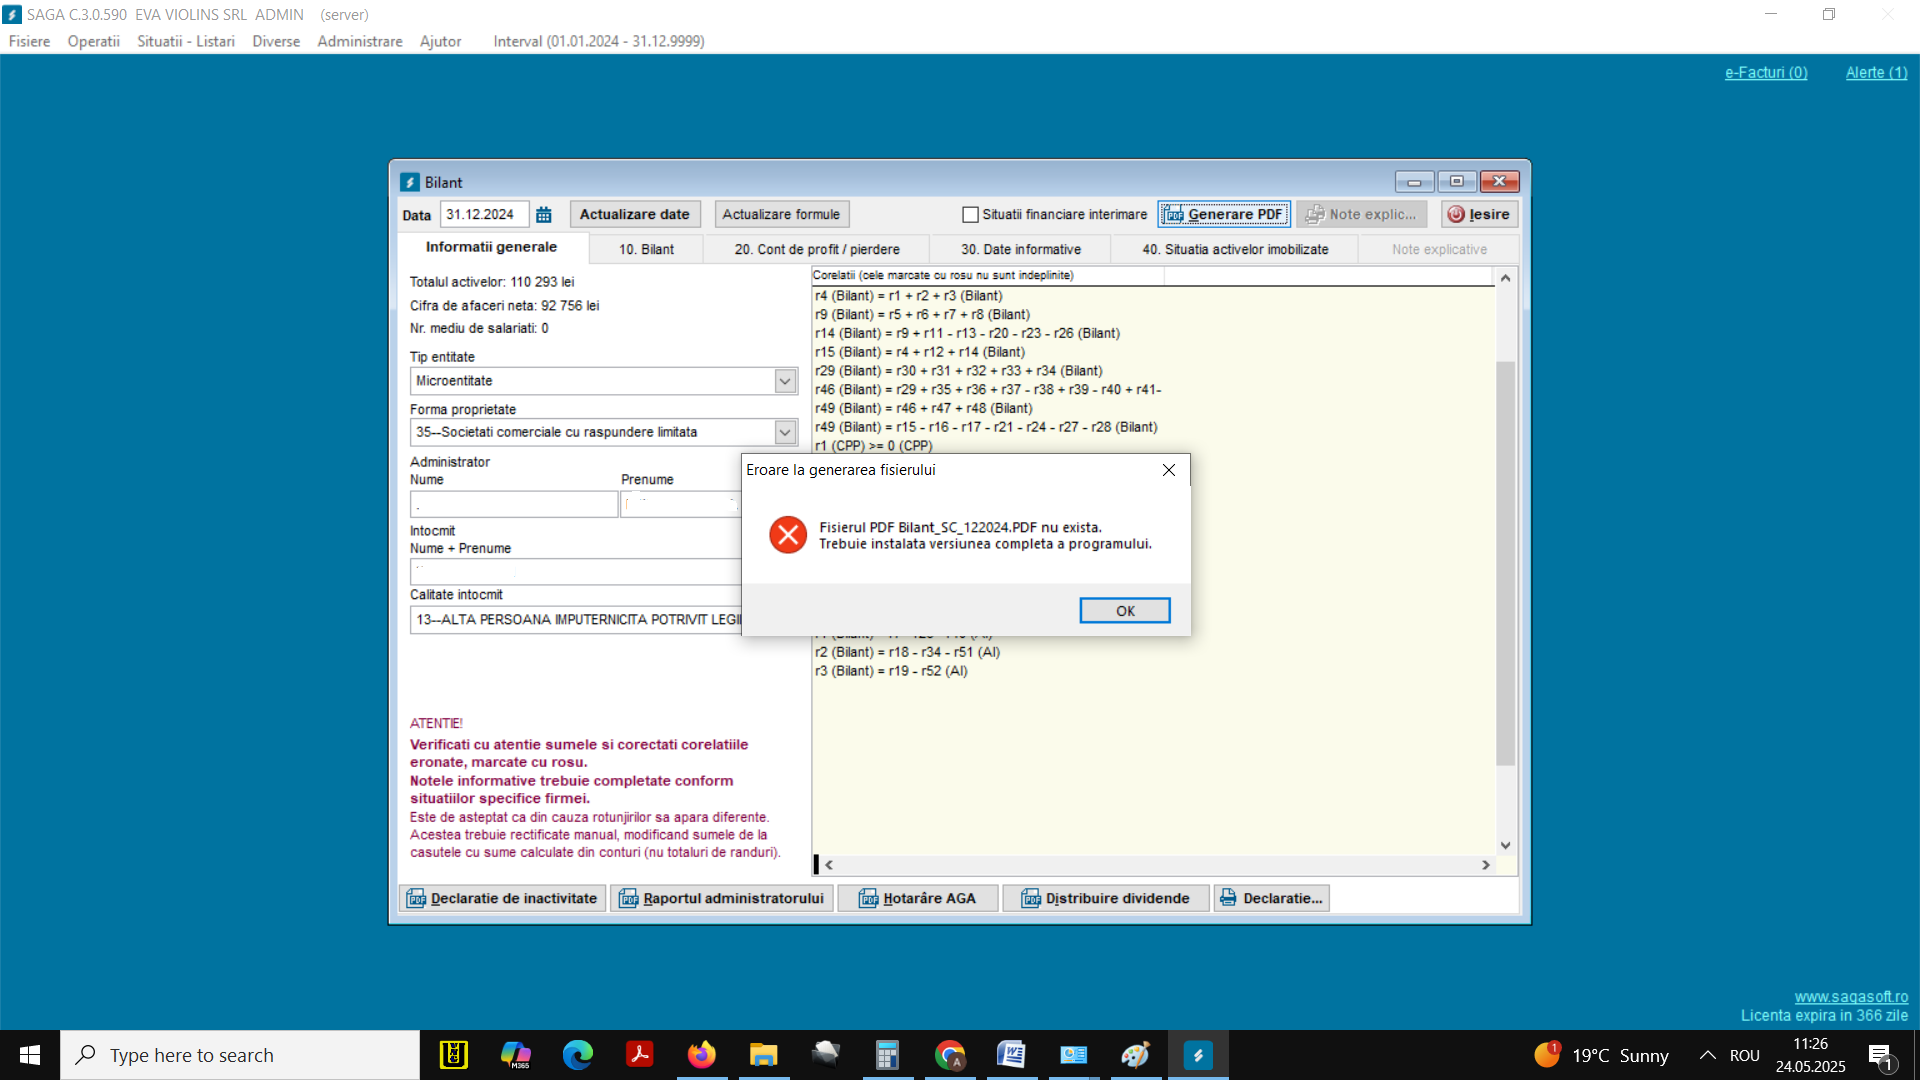Open the 30. Date informative tab
This screenshot has height=1080, width=1920.
[1021, 250]
